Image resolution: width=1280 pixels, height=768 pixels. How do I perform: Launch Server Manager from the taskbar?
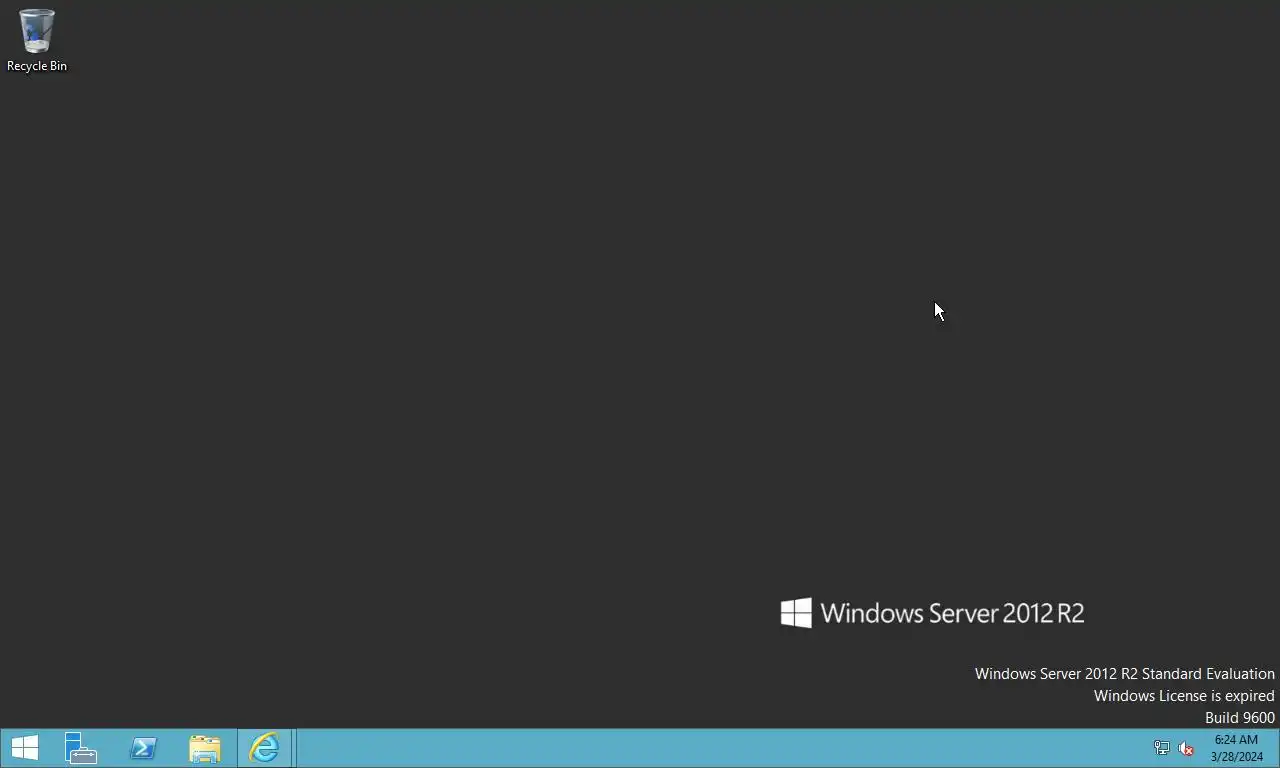click(x=81, y=748)
